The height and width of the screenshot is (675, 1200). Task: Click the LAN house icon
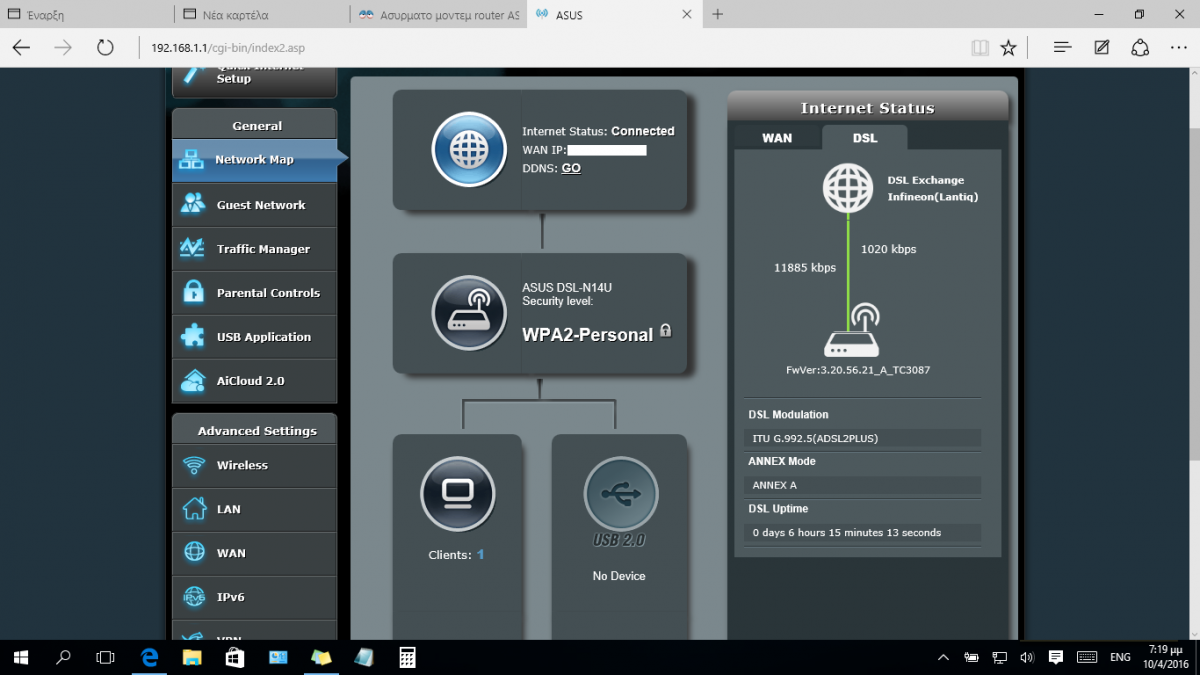click(194, 509)
